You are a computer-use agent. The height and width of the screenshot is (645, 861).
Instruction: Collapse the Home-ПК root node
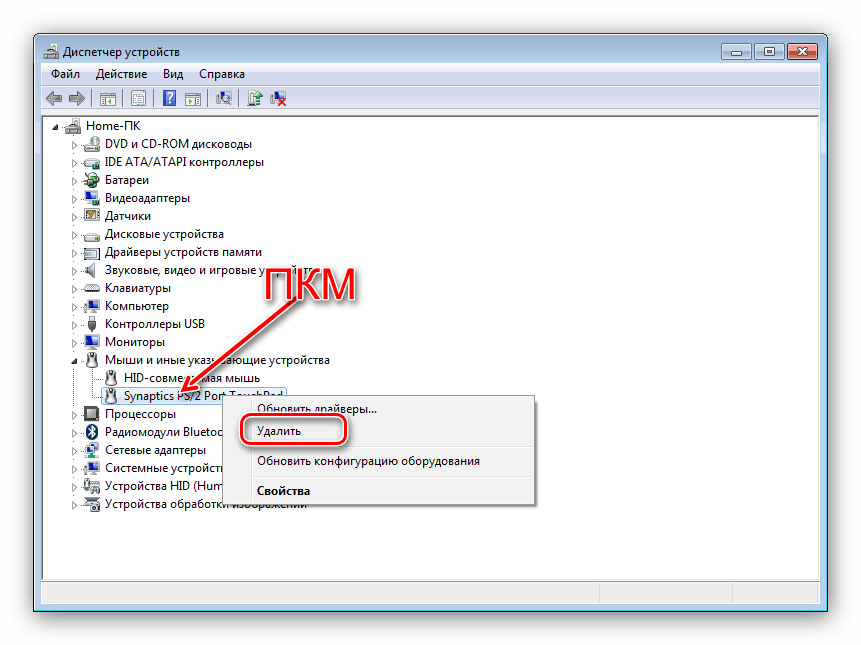(x=55, y=127)
